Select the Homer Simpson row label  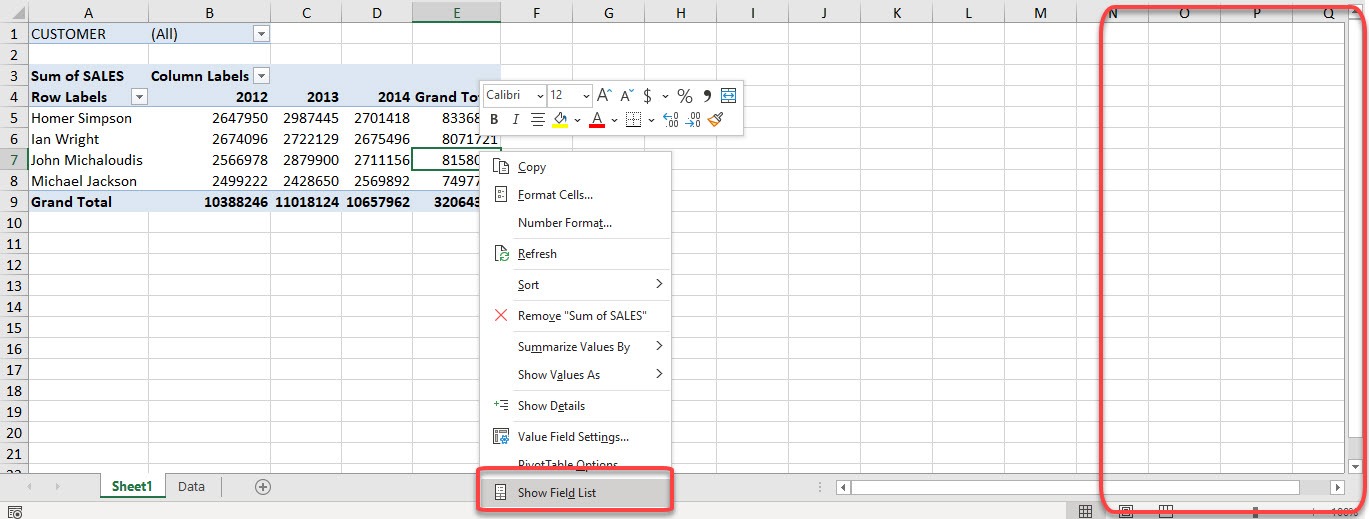[x=89, y=118]
